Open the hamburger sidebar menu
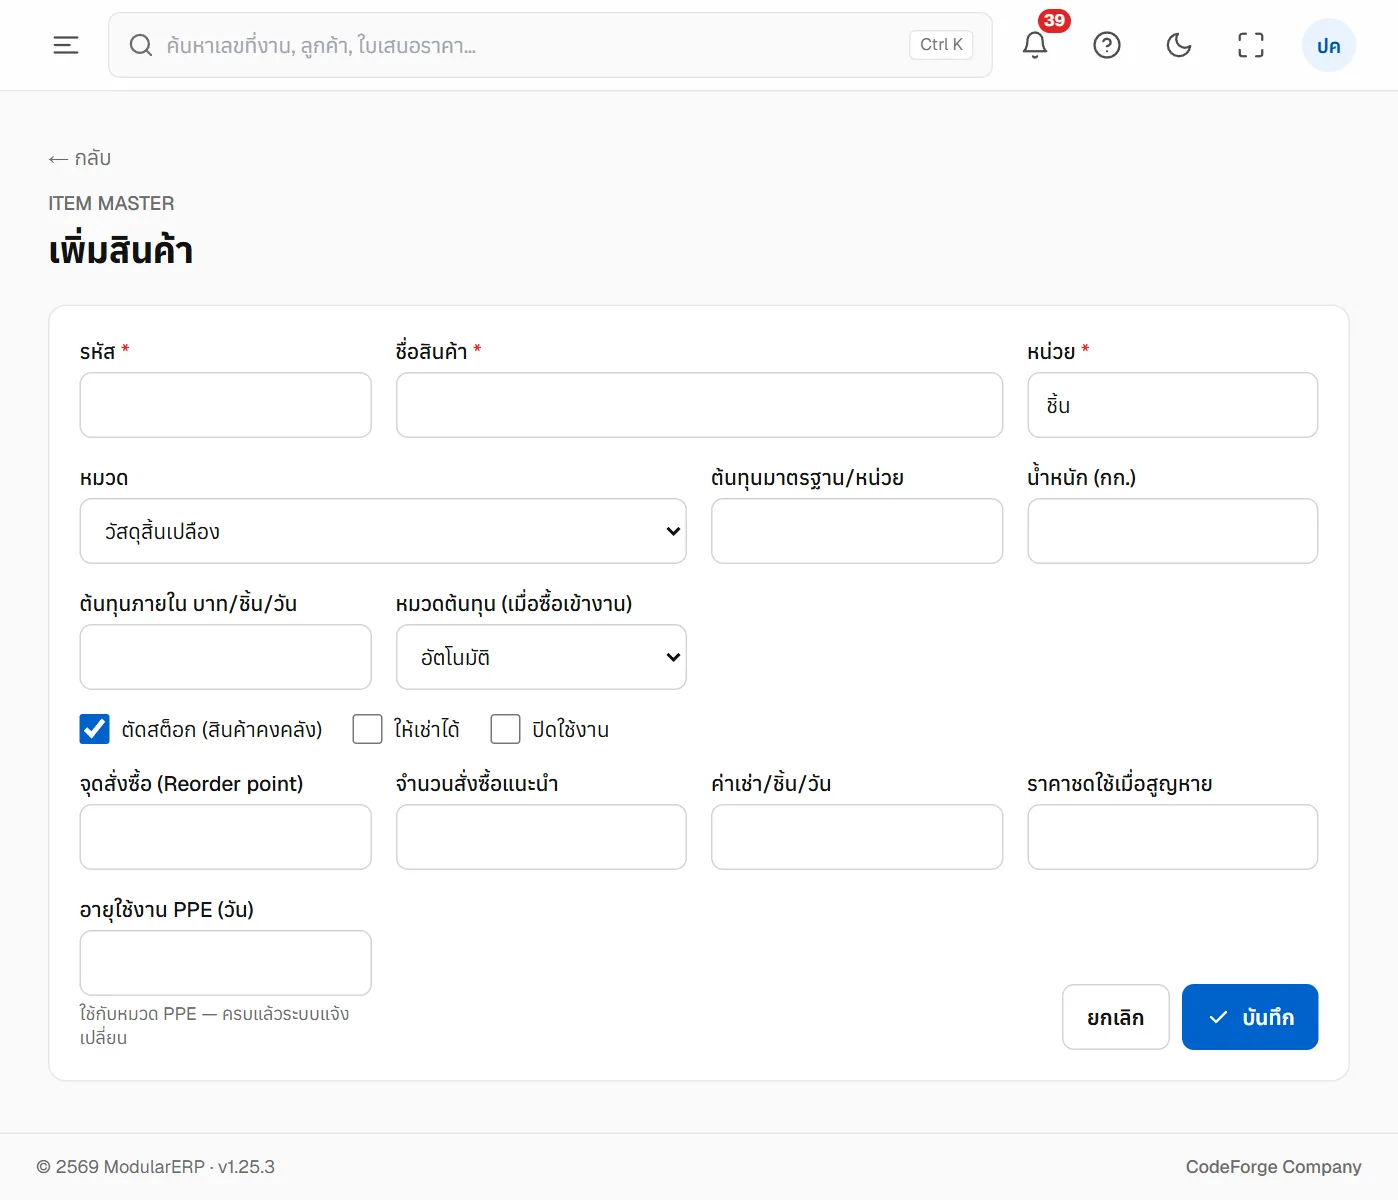The height and width of the screenshot is (1200, 1398). 66,45
